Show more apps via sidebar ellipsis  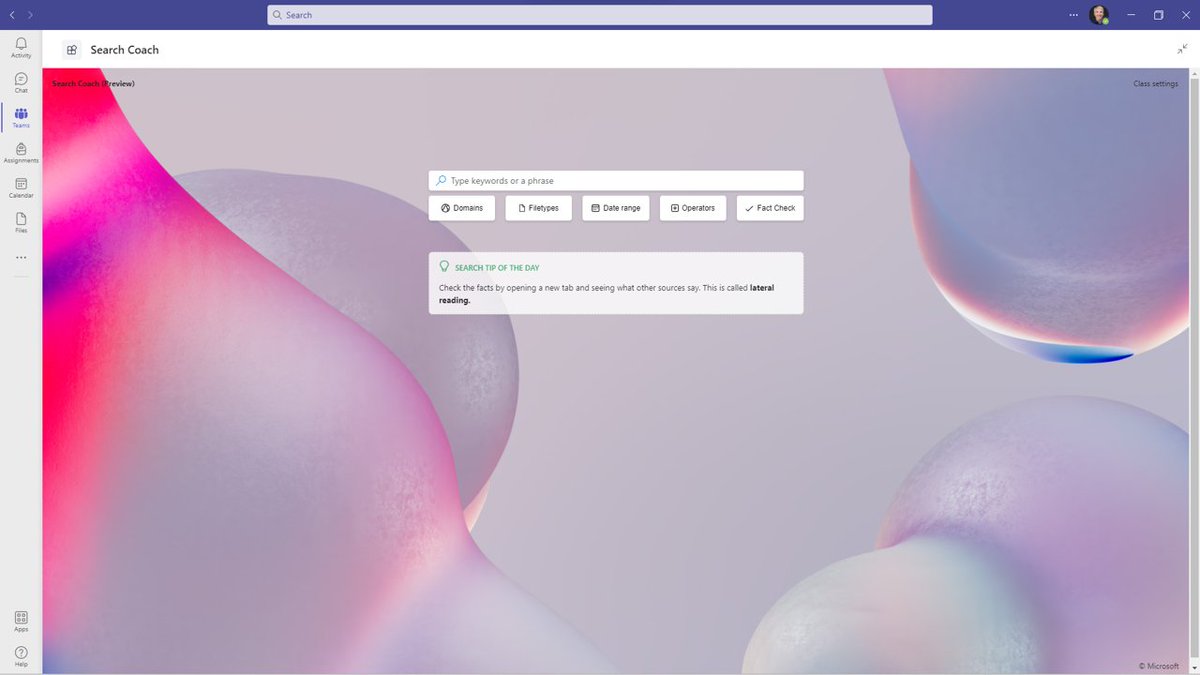click(21, 257)
